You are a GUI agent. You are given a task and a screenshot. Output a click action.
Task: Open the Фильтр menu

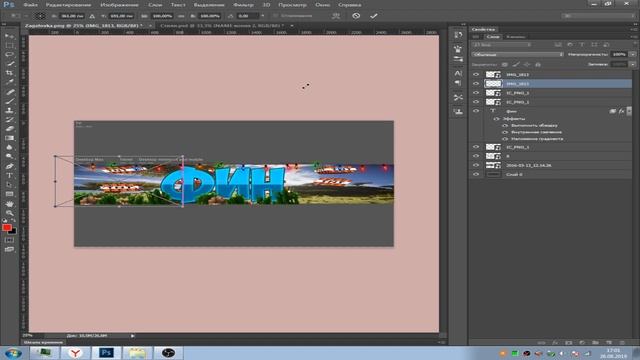(x=243, y=5)
